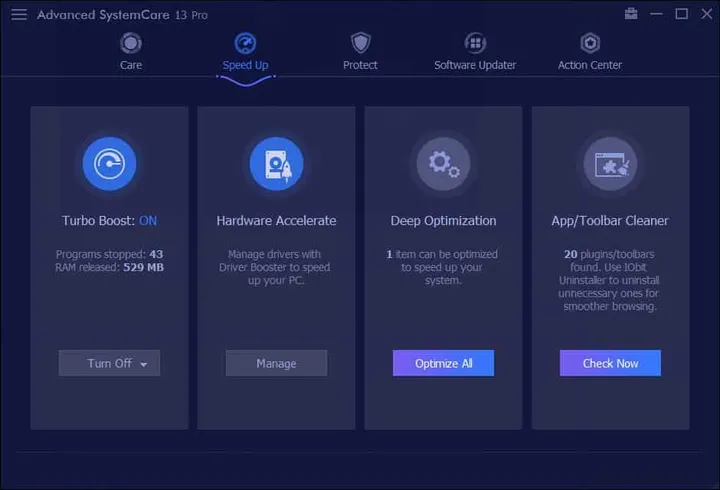Image resolution: width=720 pixels, height=490 pixels.
Task: Click the Protect shield icon
Action: point(360,43)
